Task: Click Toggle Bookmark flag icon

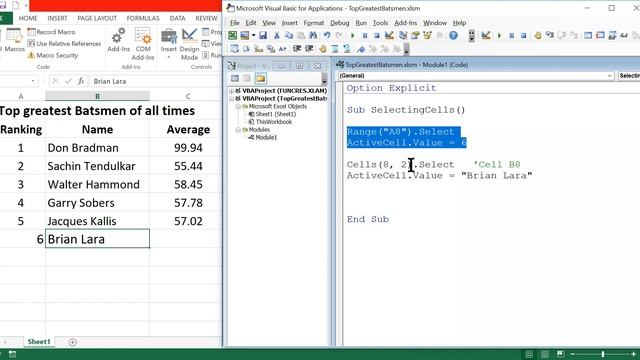Action: (360, 49)
